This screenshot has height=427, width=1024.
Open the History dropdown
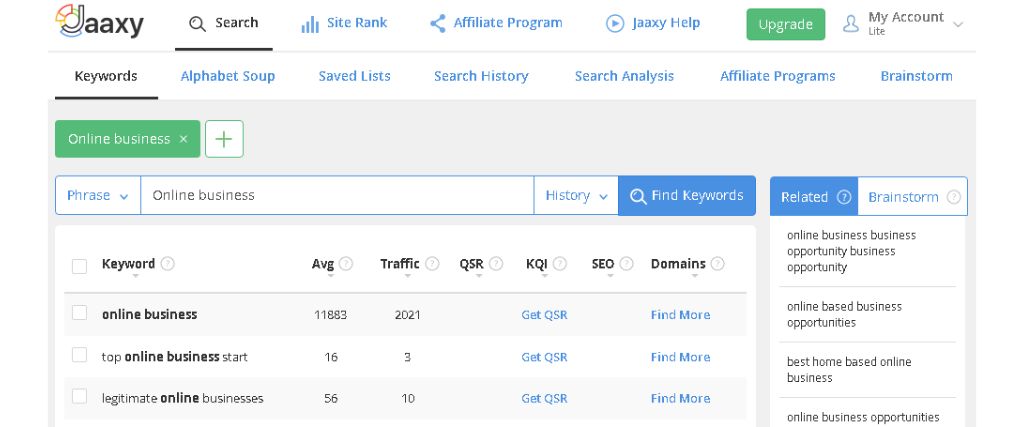point(576,195)
